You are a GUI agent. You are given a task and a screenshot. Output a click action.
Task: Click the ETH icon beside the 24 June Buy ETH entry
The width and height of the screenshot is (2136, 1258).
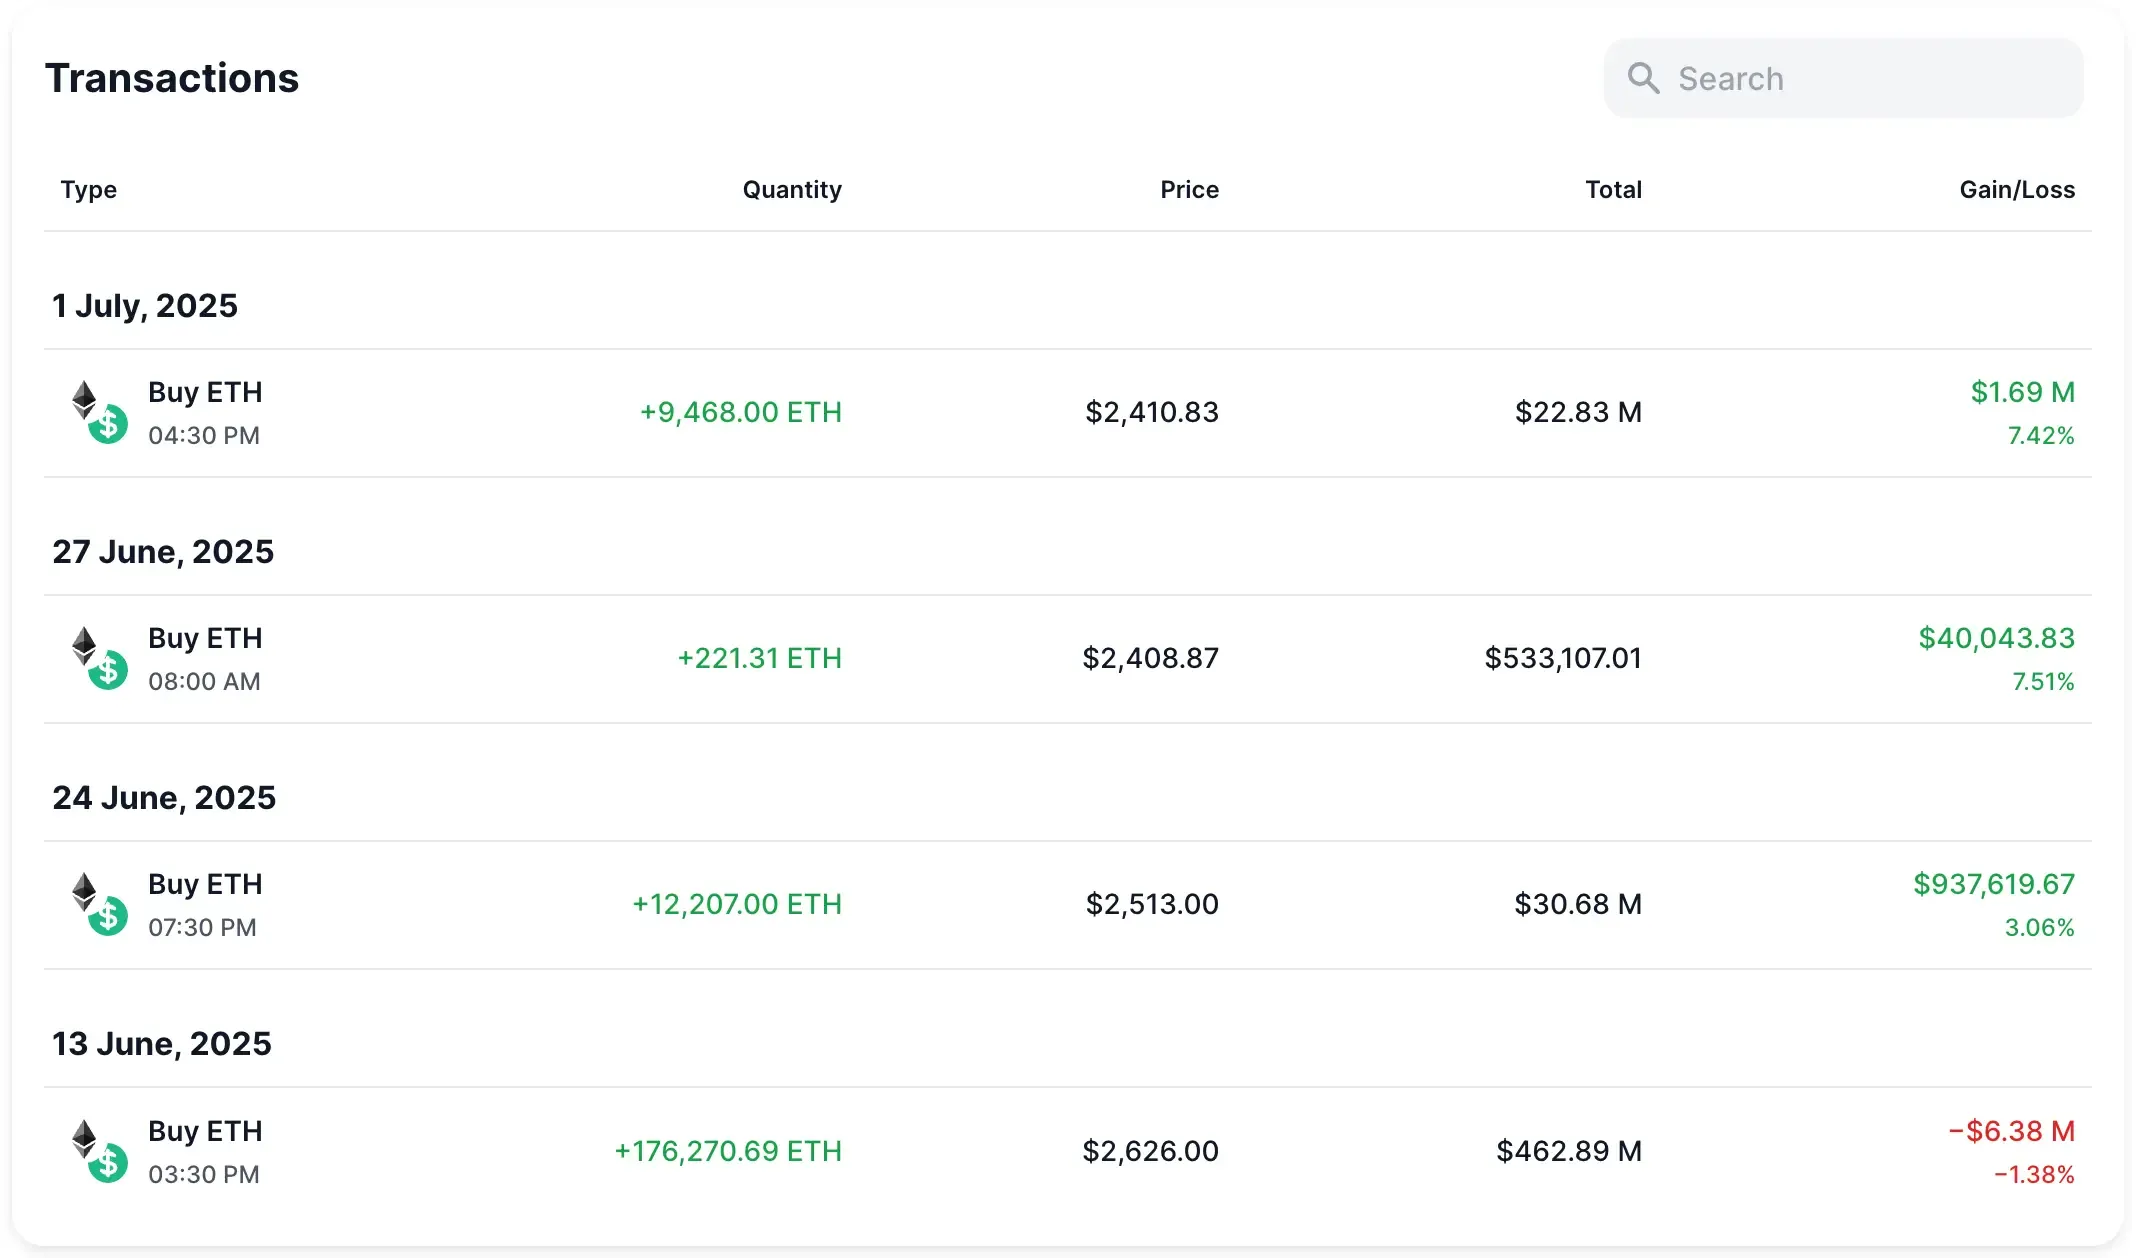86,890
